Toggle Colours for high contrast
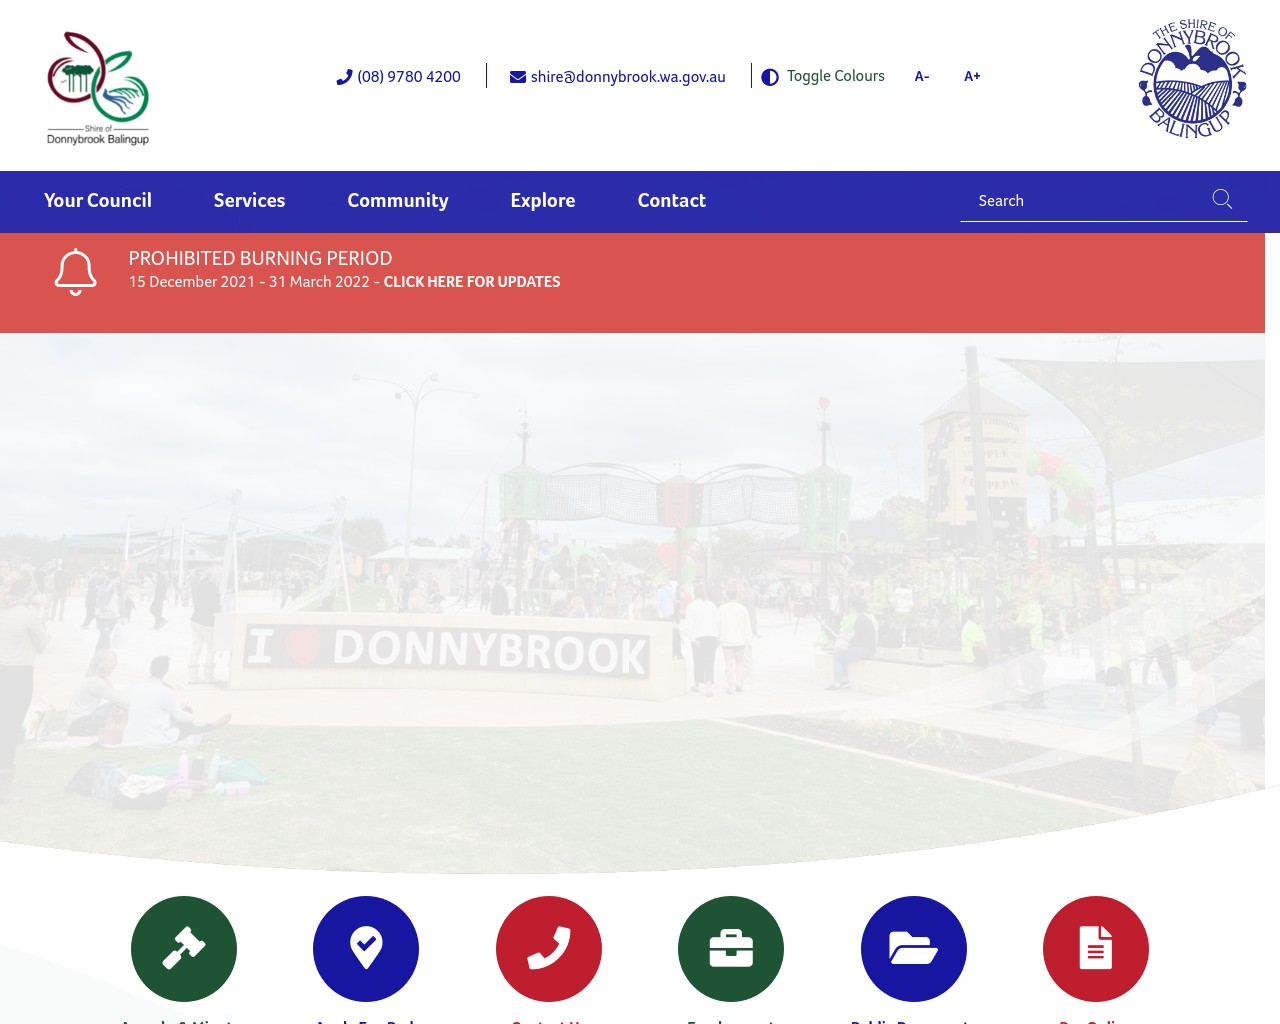The height and width of the screenshot is (1024, 1280). [x=835, y=76]
